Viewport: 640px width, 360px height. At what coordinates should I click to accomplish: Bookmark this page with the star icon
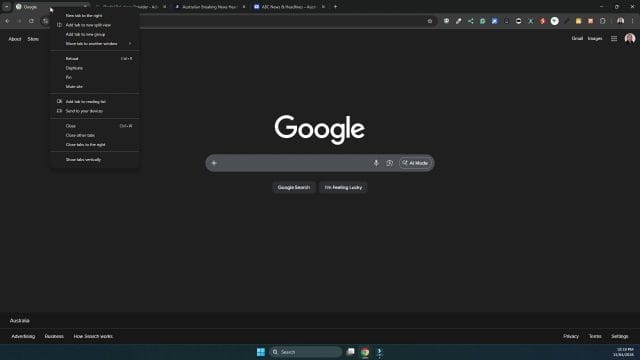click(430, 21)
